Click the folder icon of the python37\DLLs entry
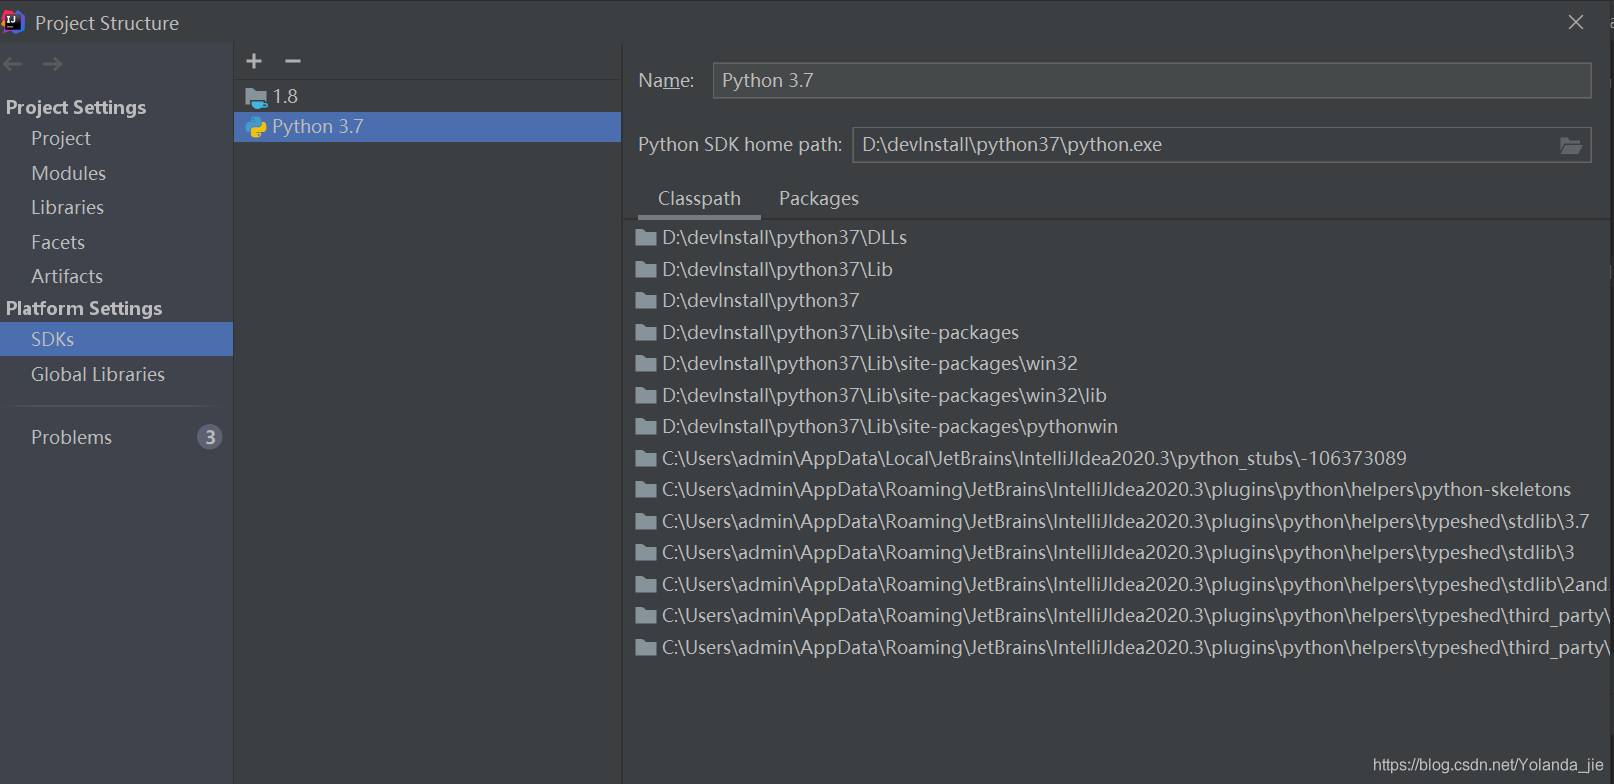Screen dimensions: 1614x784 click(646, 238)
